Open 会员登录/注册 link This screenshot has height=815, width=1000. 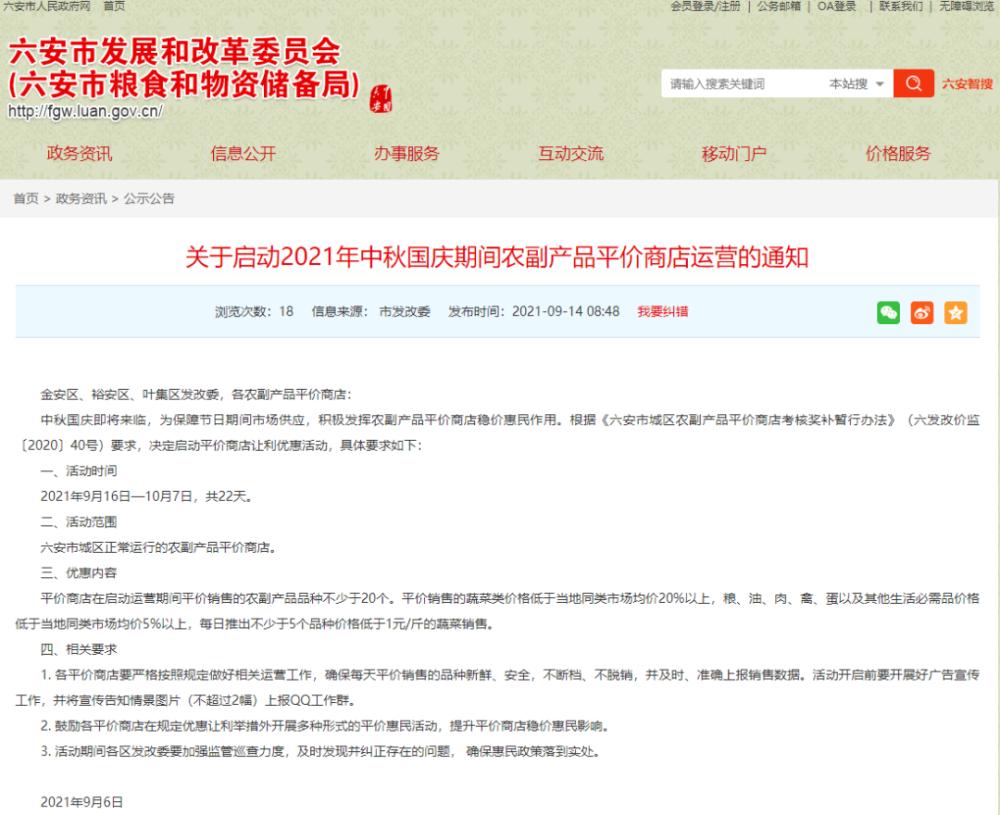coord(705,6)
